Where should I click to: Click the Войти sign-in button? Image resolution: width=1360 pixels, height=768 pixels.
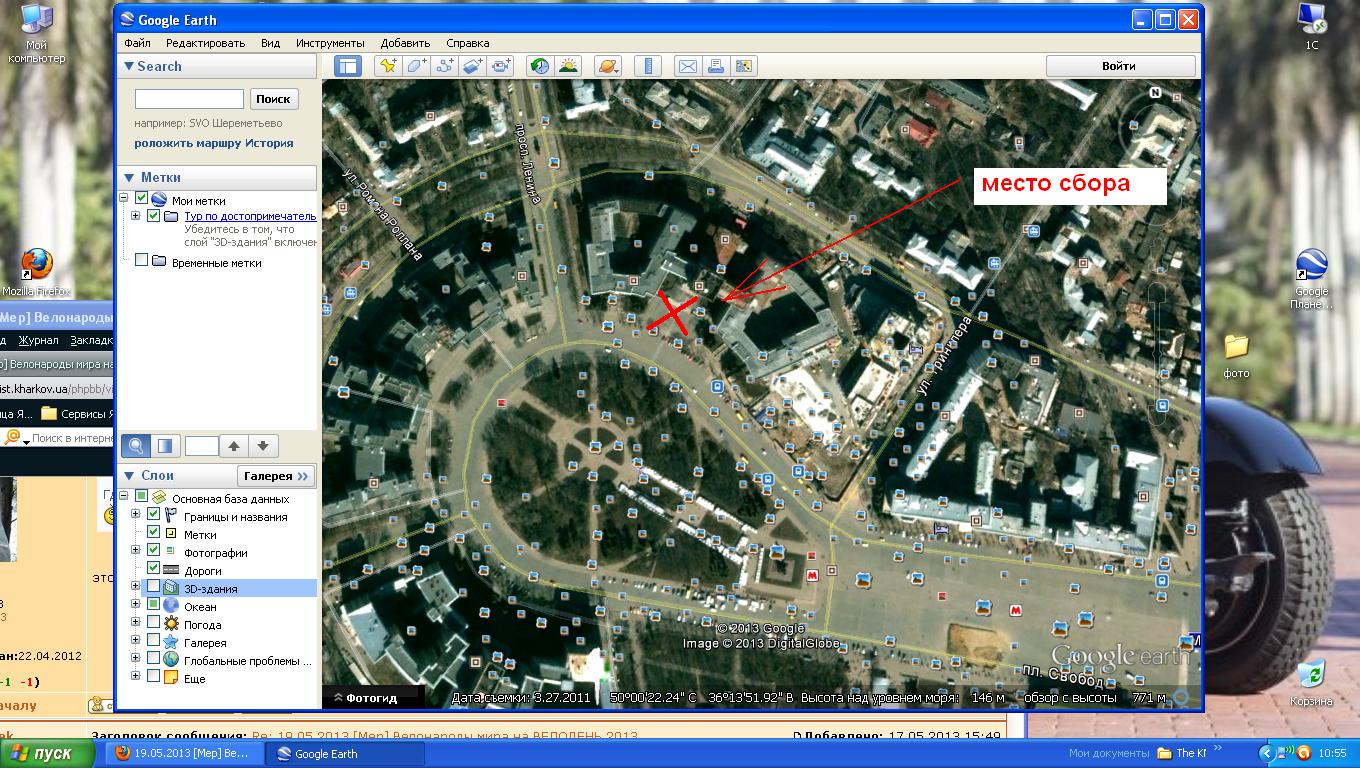(1120, 66)
